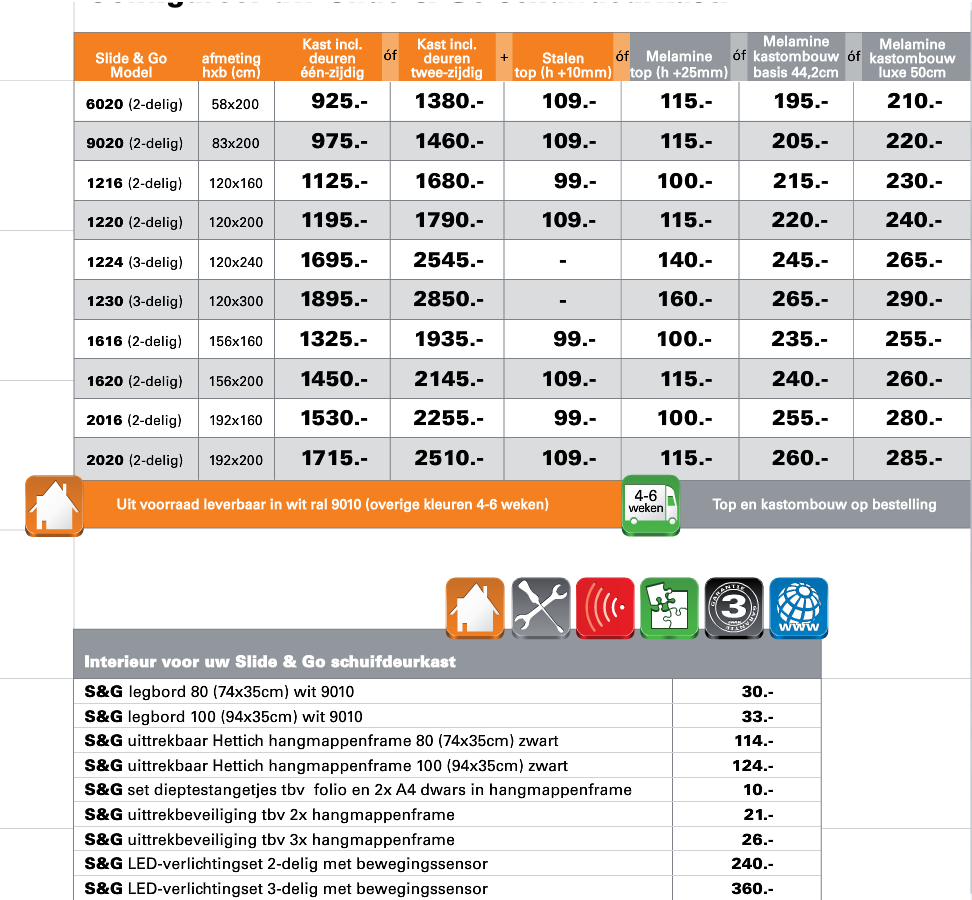972x900 pixels.
Task: Select the orange house icon in icon row
Action: coord(474,607)
